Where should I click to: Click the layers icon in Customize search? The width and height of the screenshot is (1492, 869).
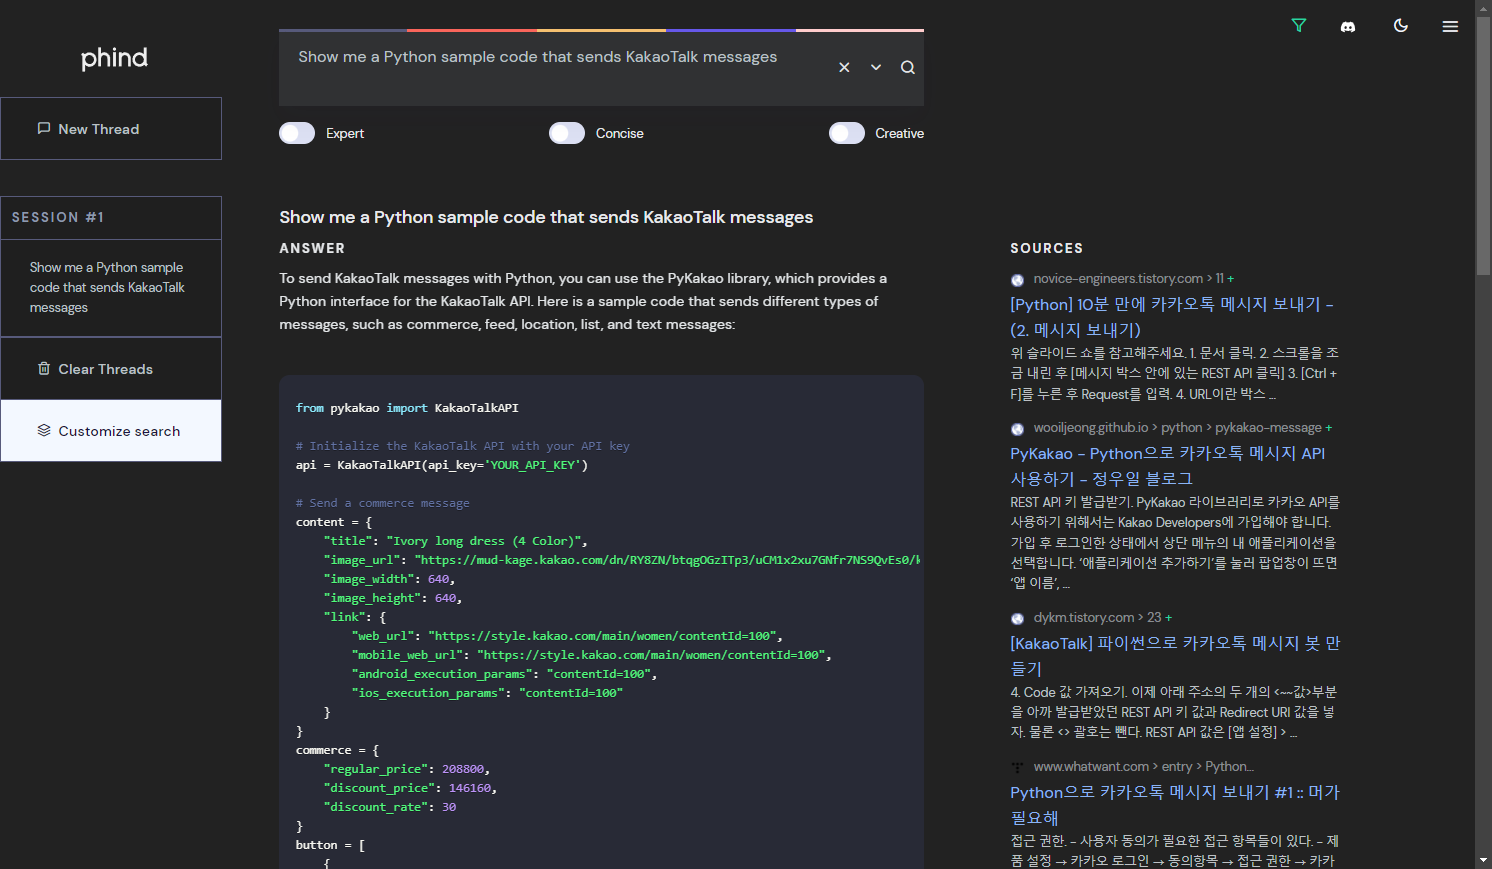(44, 430)
